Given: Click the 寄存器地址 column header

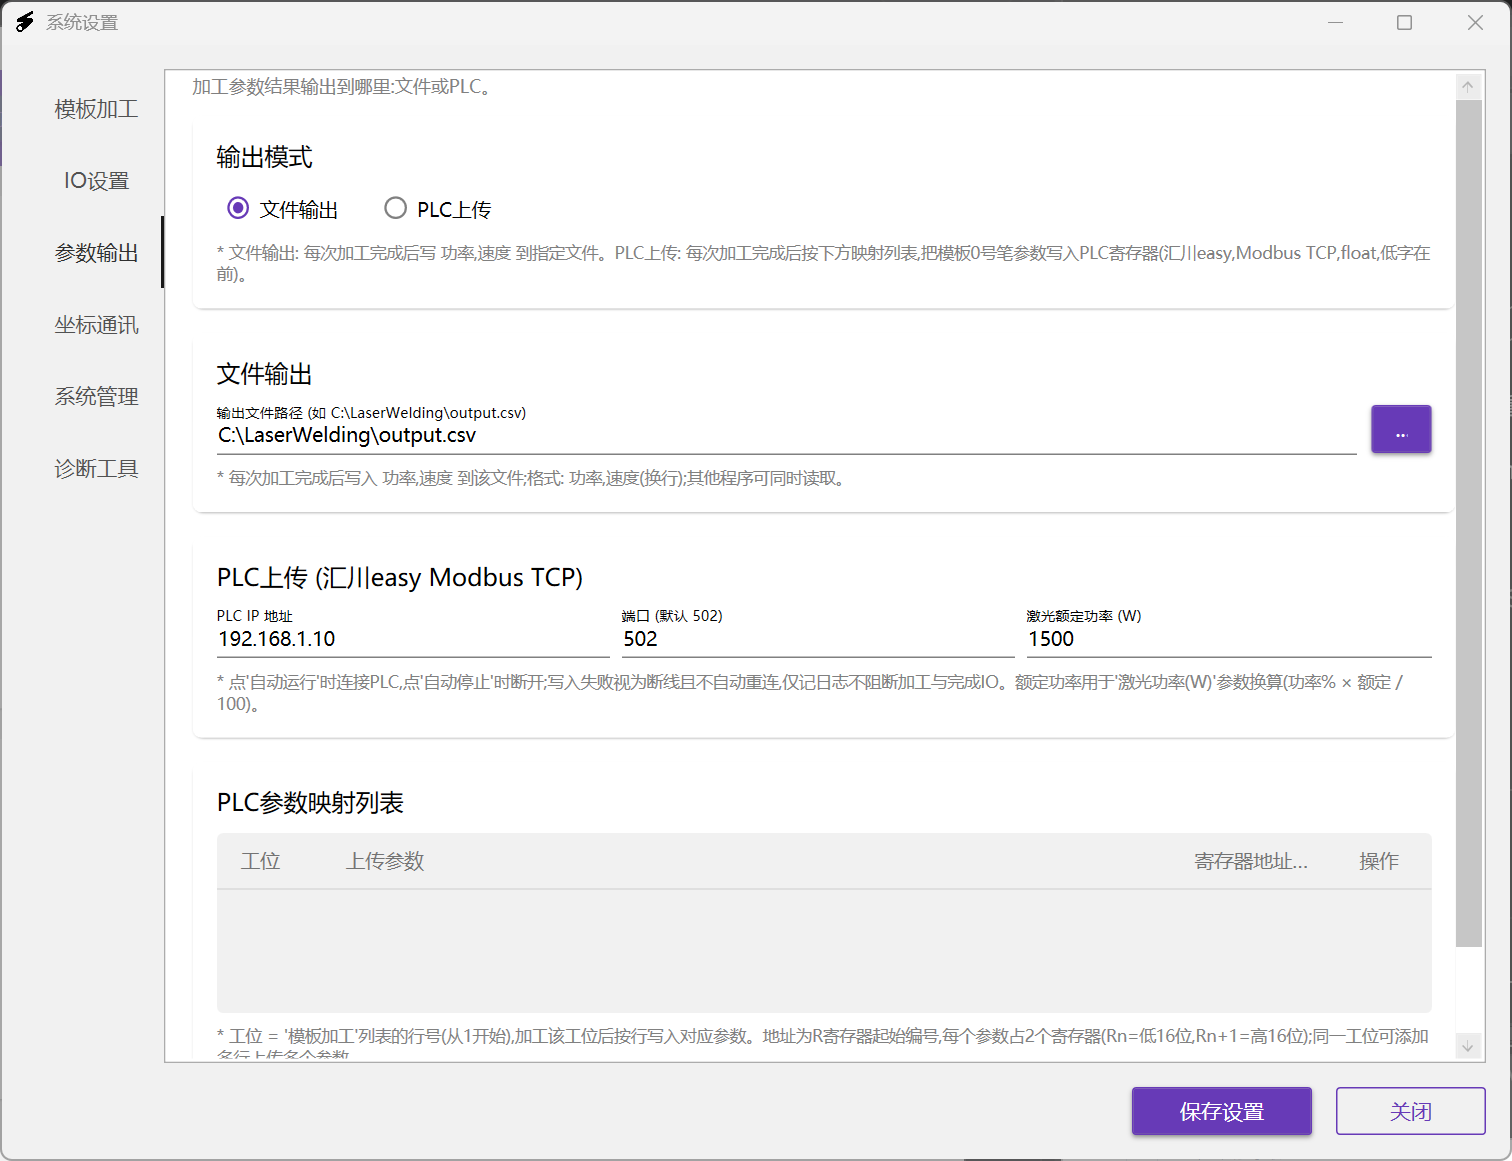Looking at the screenshot, I should (1251, 861).
